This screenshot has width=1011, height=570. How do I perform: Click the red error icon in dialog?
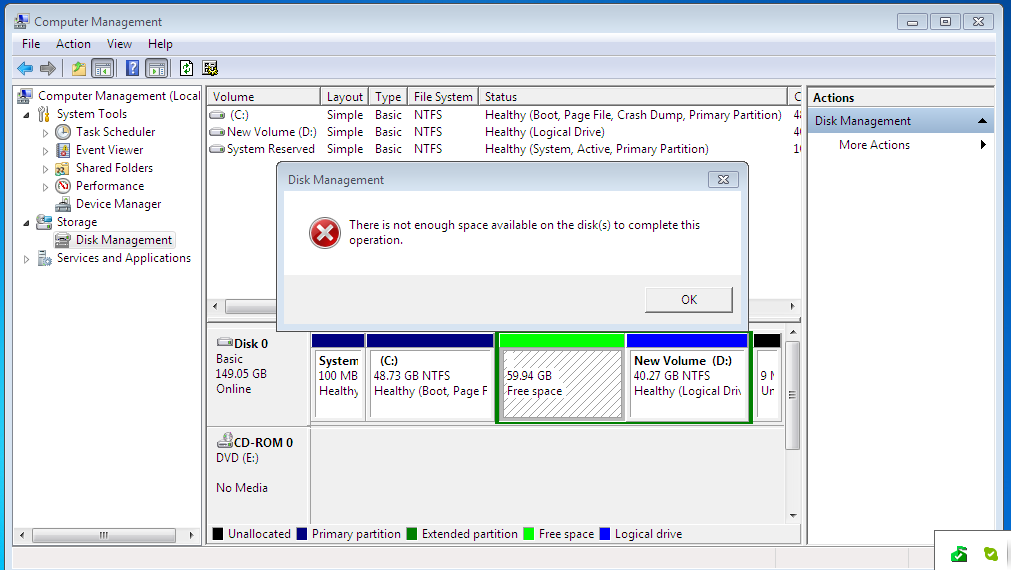pyautogui.click(x=324, y=233)
